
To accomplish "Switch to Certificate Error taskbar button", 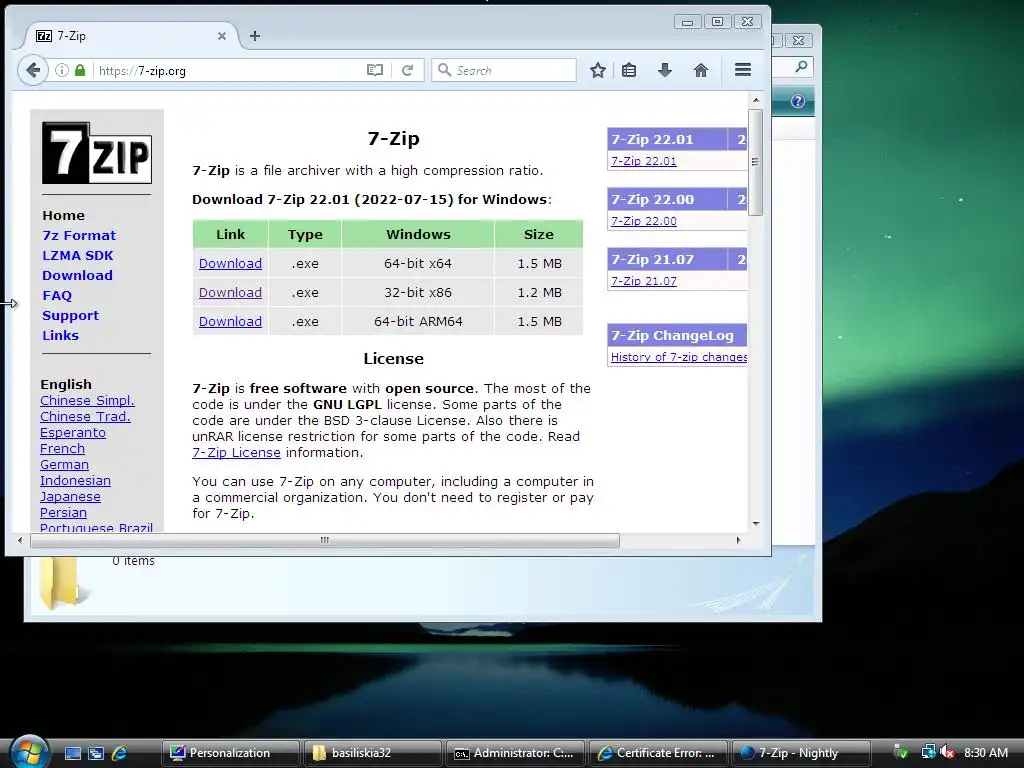I will pos(657,753).
